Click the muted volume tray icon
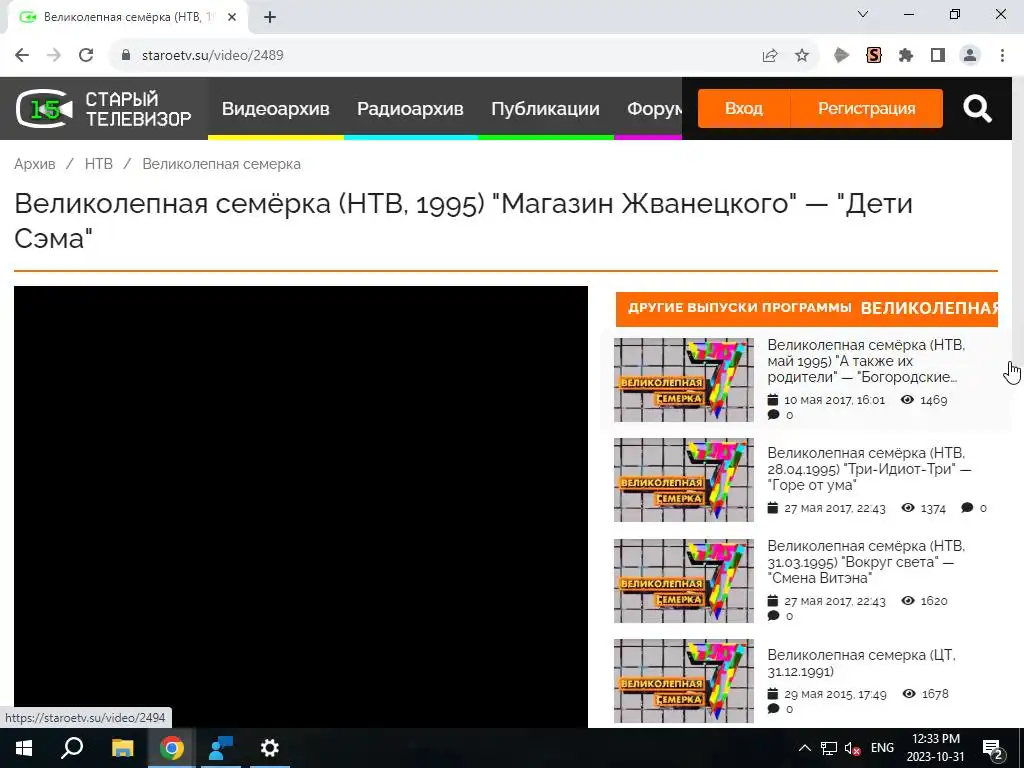Image resolution: width=1024 pixels, height=768 pixels. coord(852,748)
